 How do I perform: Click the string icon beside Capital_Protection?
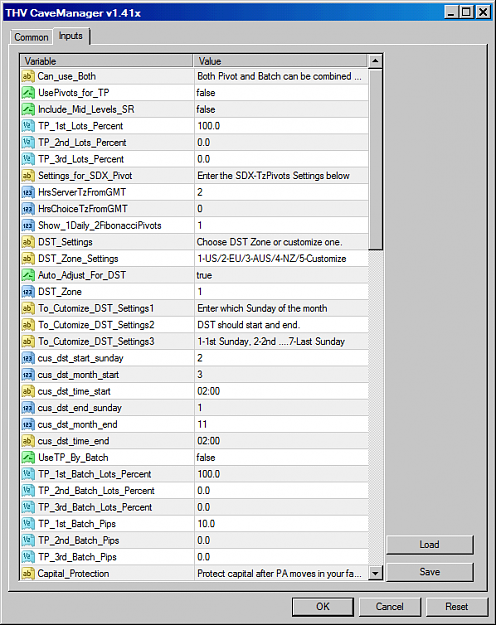(x=28, y=574)
